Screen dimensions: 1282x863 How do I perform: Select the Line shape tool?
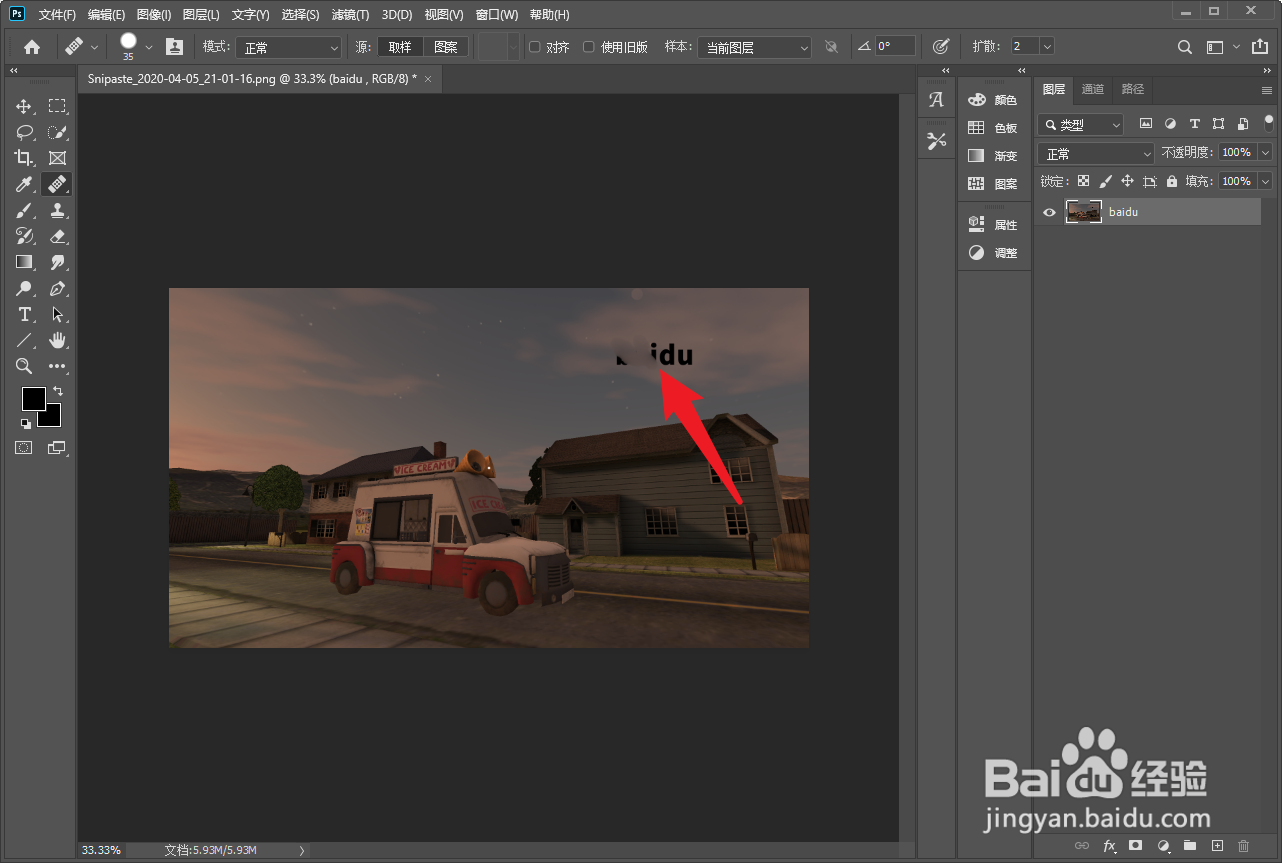[24, 340]
